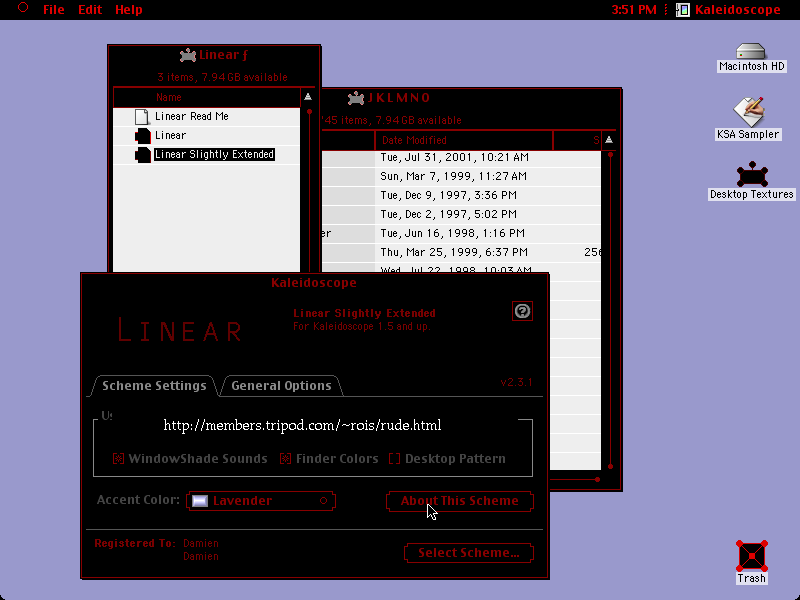
Task: Sort by the Date Modified column header
Action: tap(464, 140)
